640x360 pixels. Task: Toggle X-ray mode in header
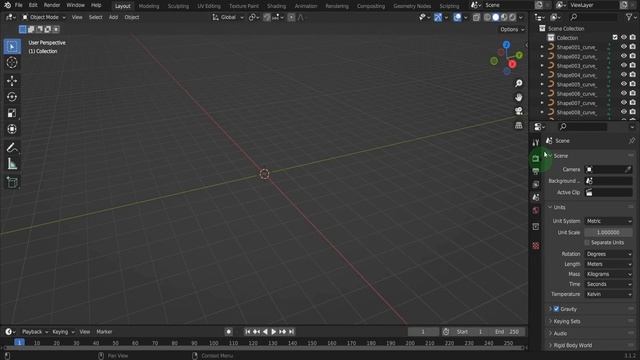476,17
